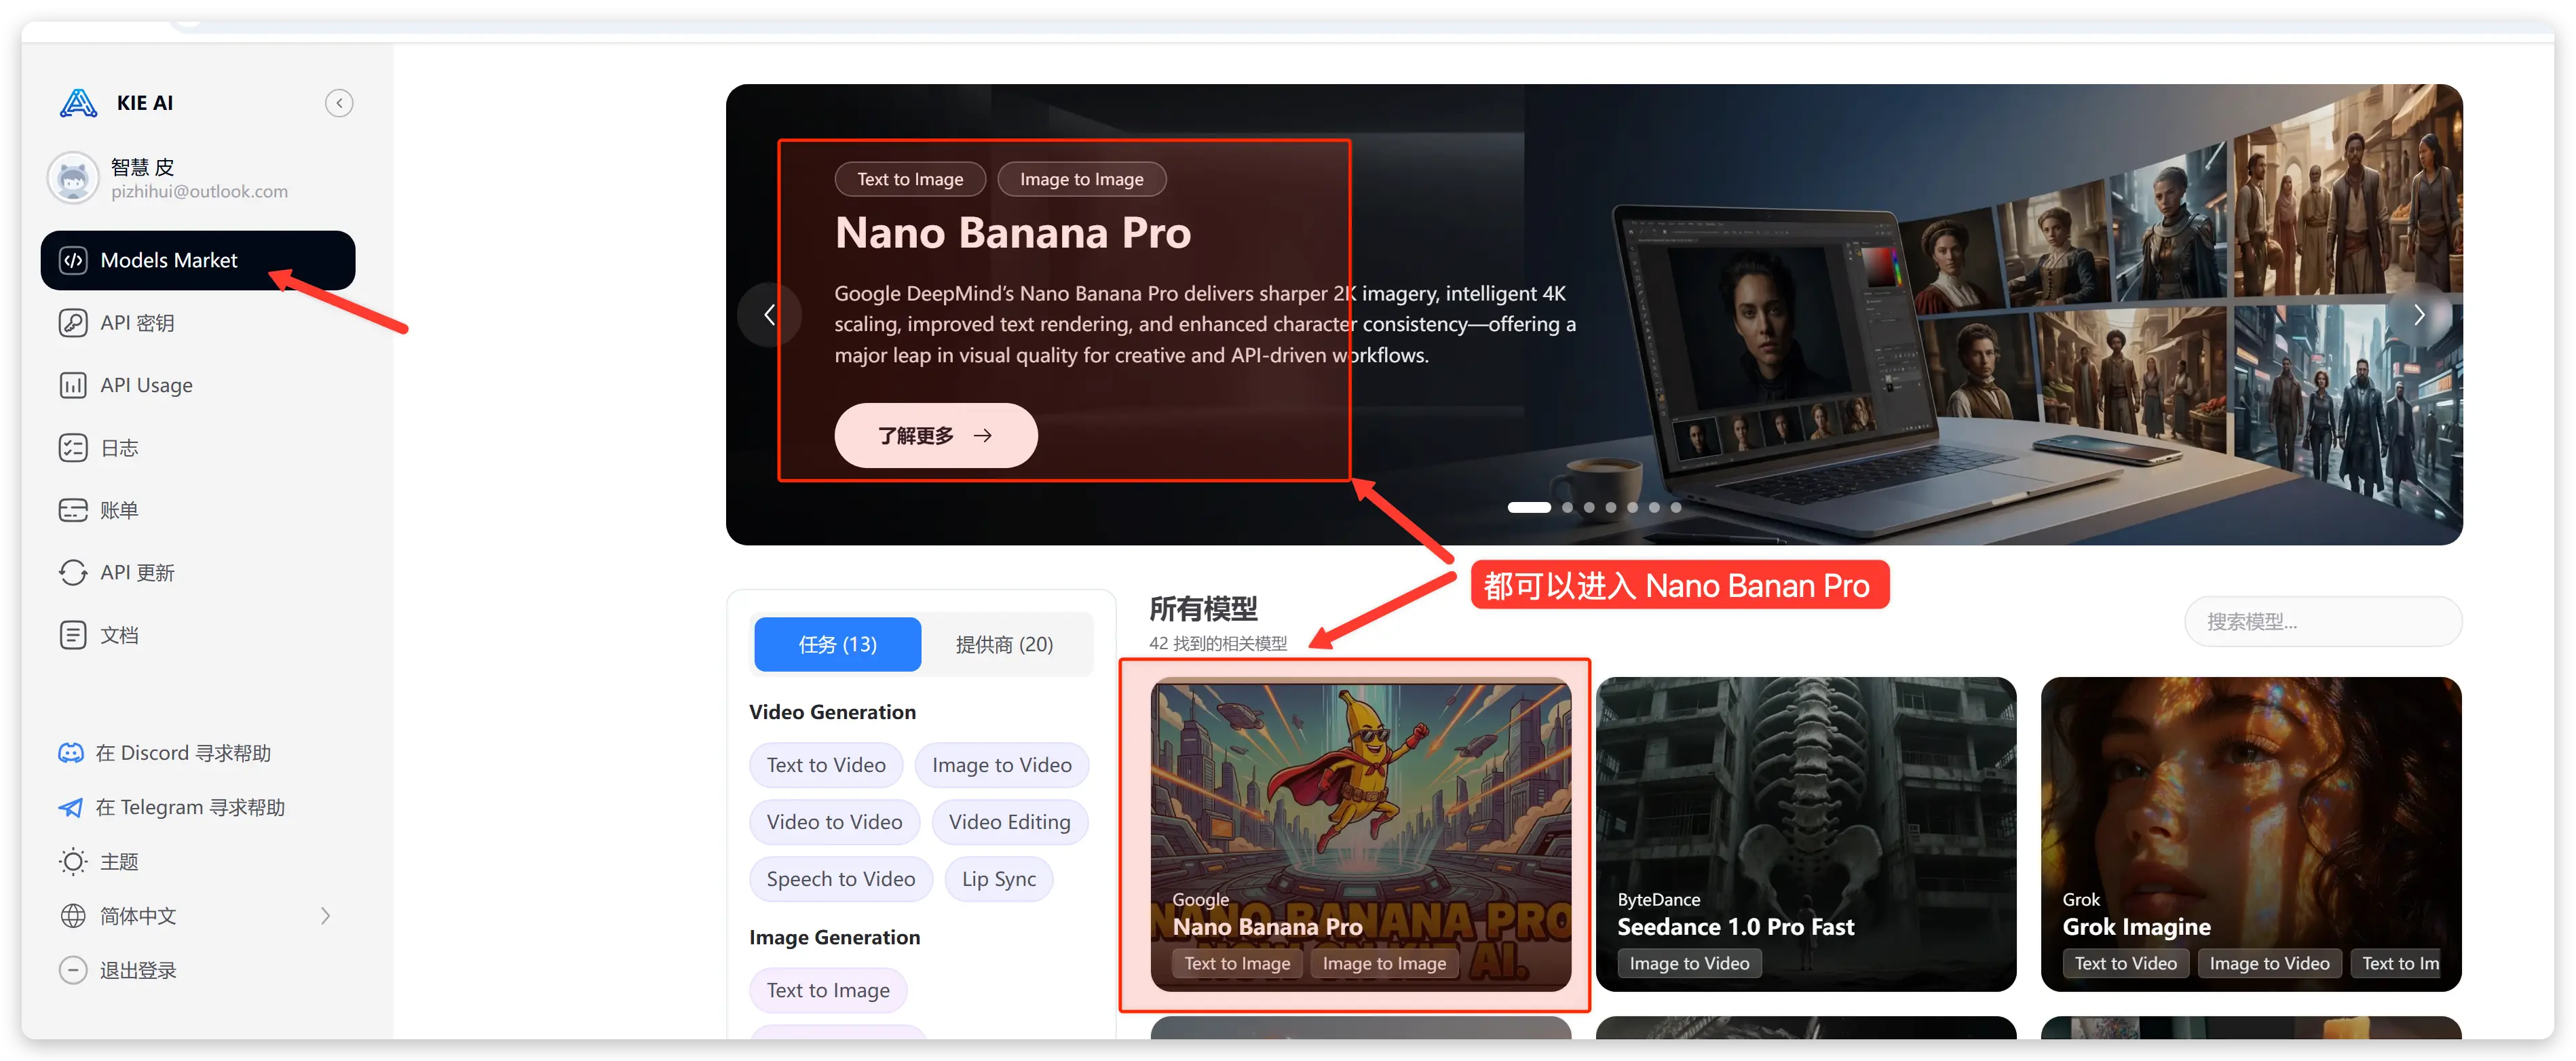
Task: Click 在 Discord 寻求帮助 link
Action: [x=183, y=753]
